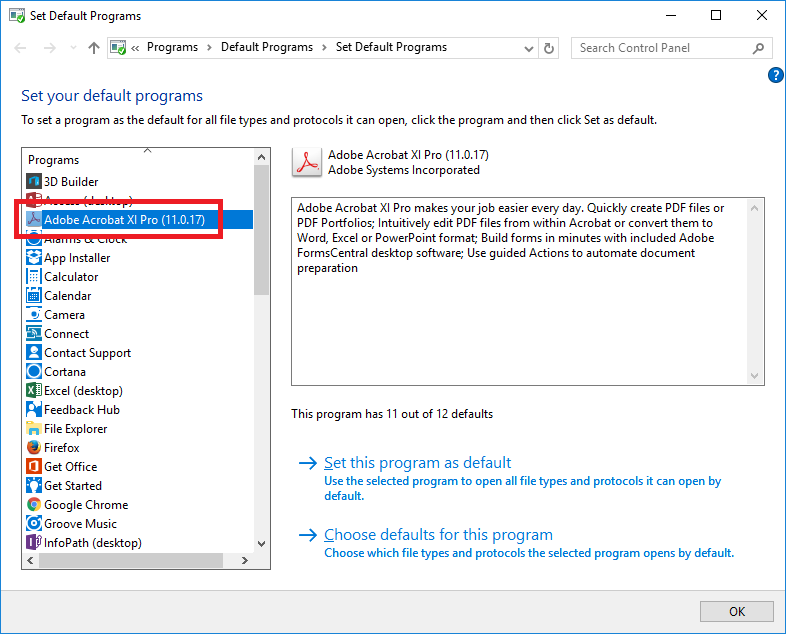
Task: Click the Camera app icon
Action: (x=34, y=314)
